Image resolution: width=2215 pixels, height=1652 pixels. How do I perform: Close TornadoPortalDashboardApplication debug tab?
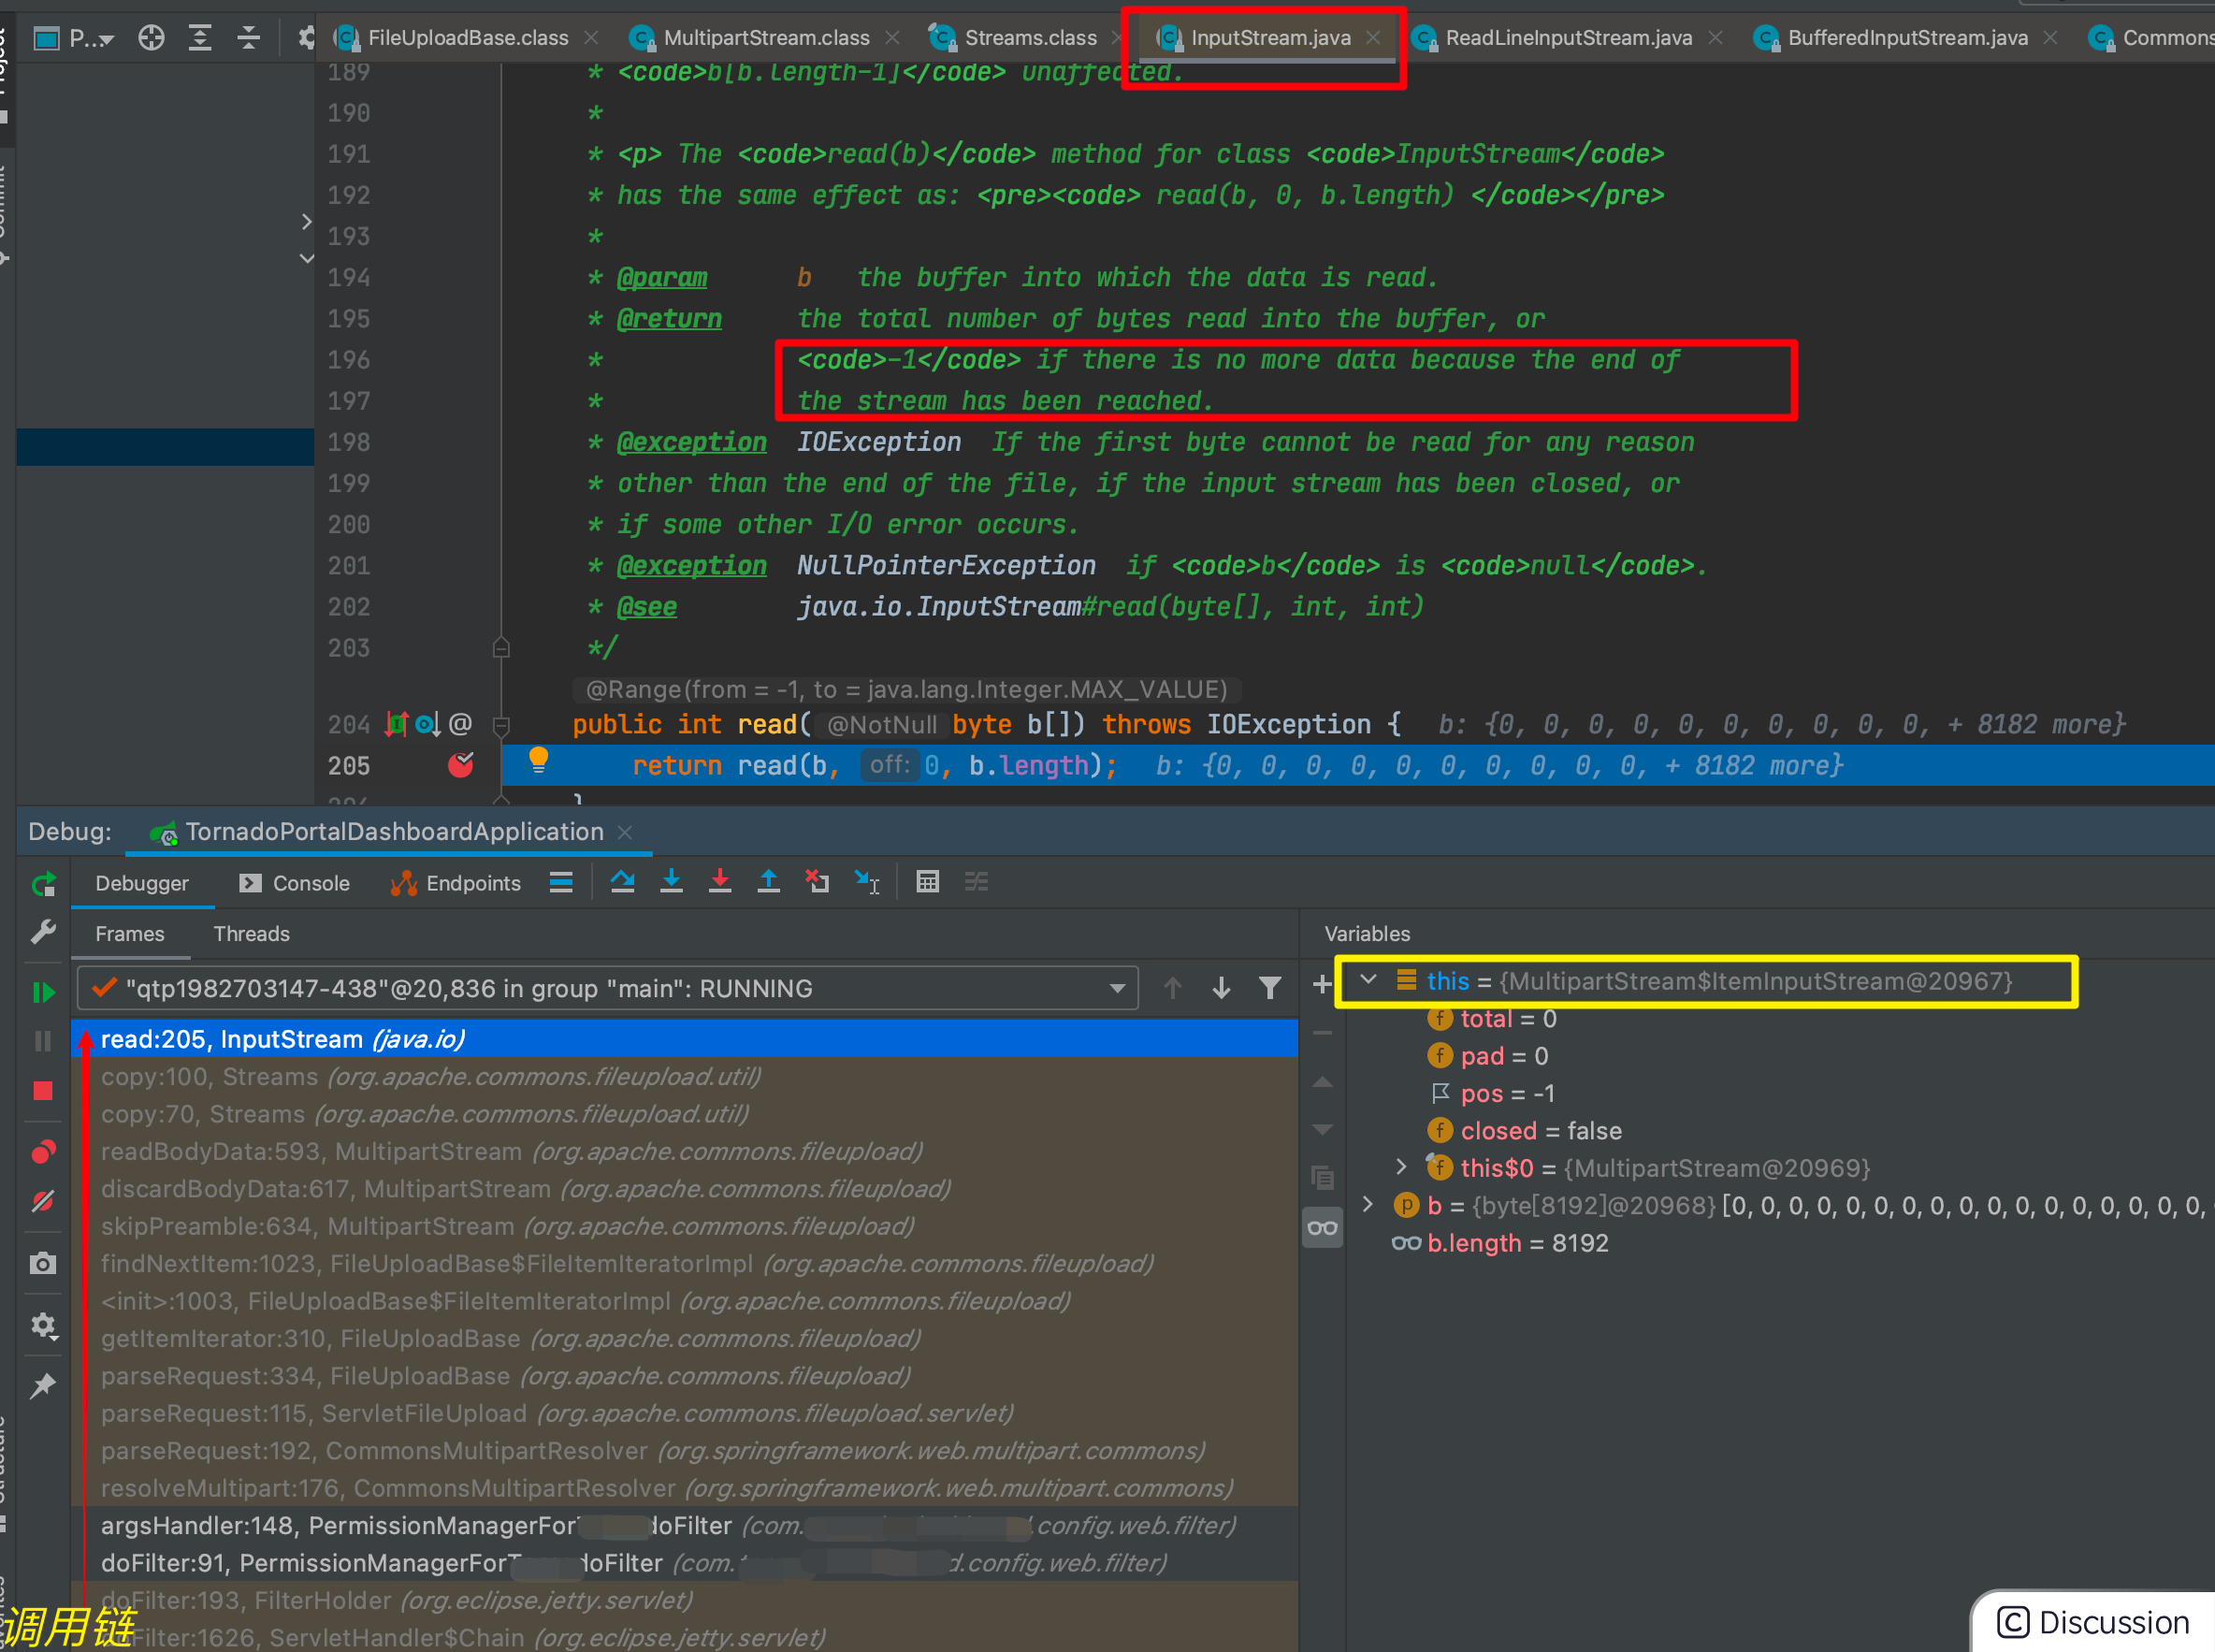[x=625, y=833]
